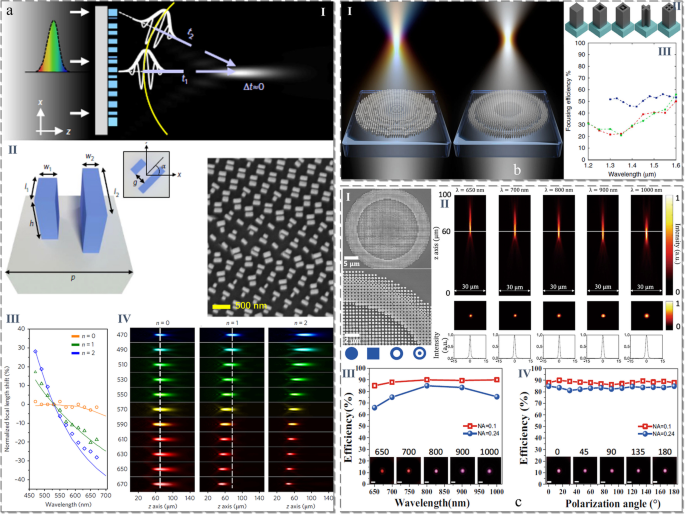This screenshot has height=515, width=685.
Task: Click the circular metalens SEM image with 5 μm bar
Action: pyautogui.click(x=387, y=229)
